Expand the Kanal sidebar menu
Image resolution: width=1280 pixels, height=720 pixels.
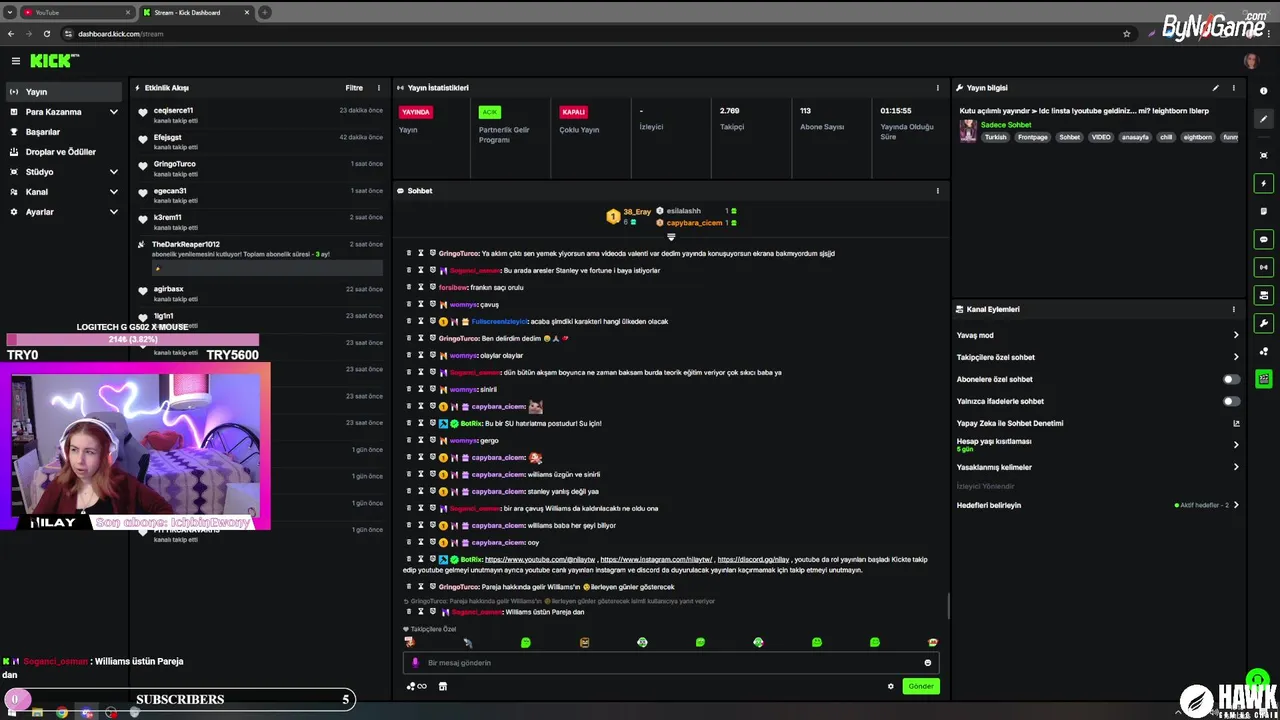(x=64, y=192)
